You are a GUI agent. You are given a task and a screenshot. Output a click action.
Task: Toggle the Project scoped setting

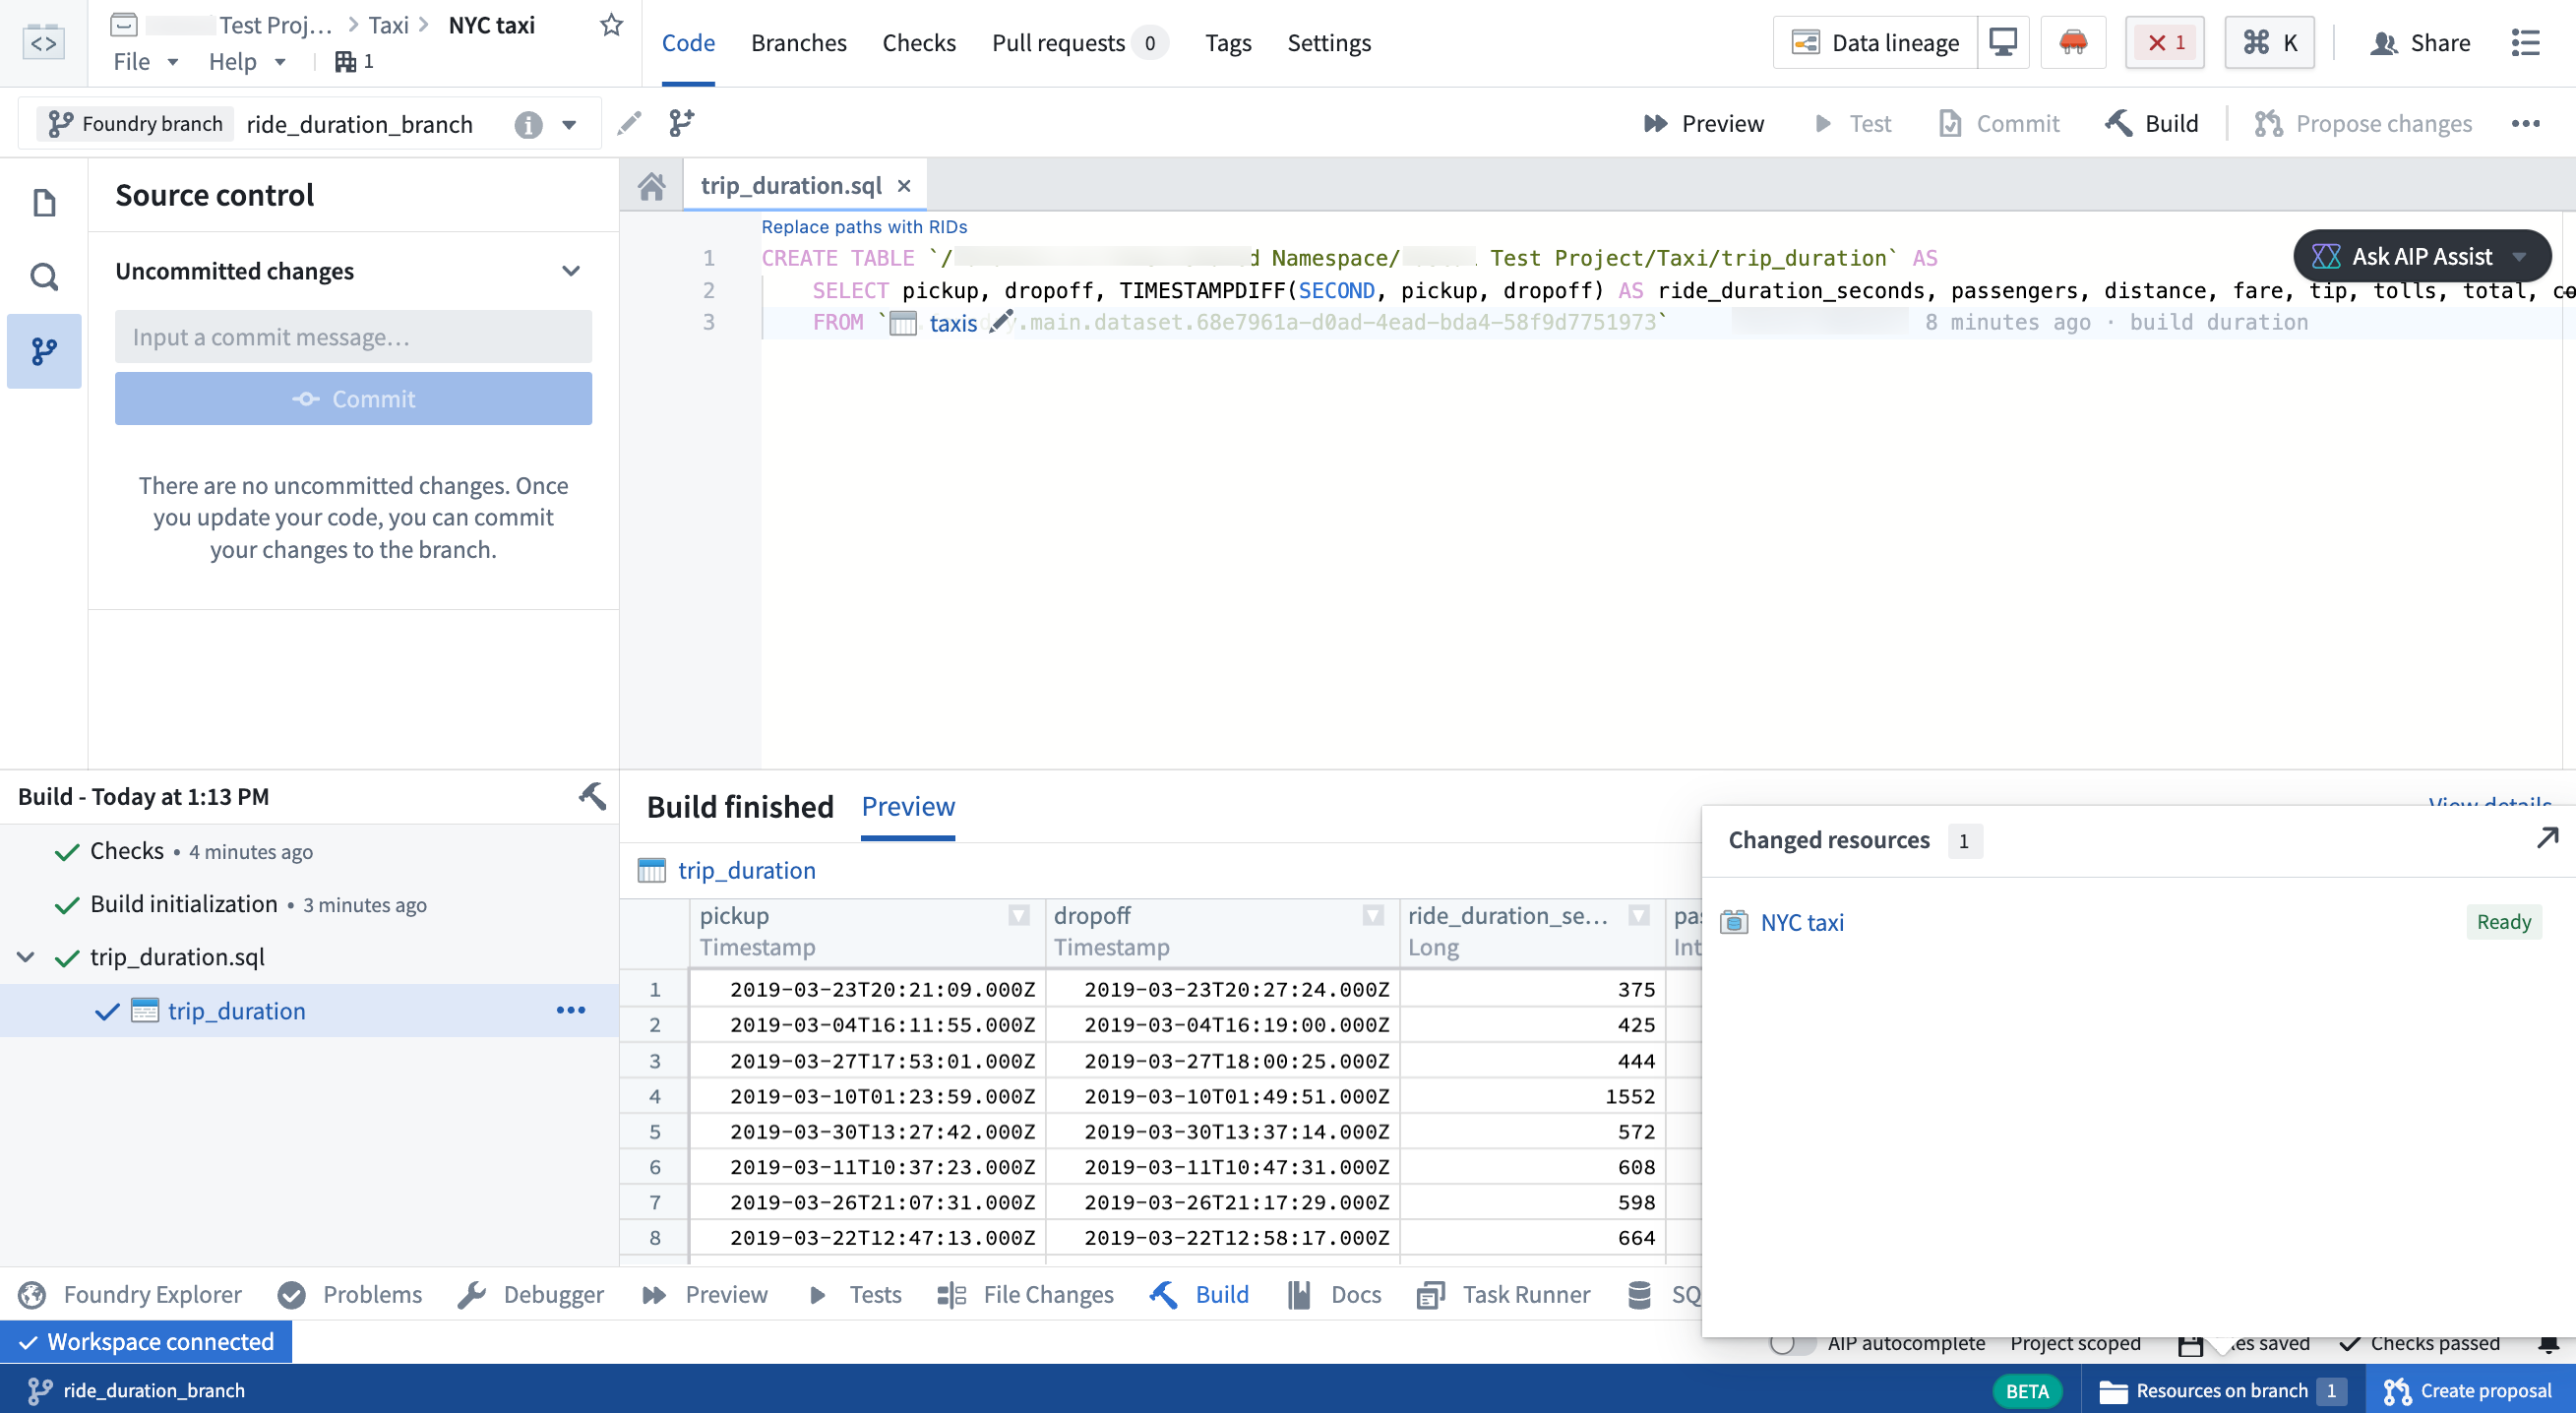(2074, 1343)
